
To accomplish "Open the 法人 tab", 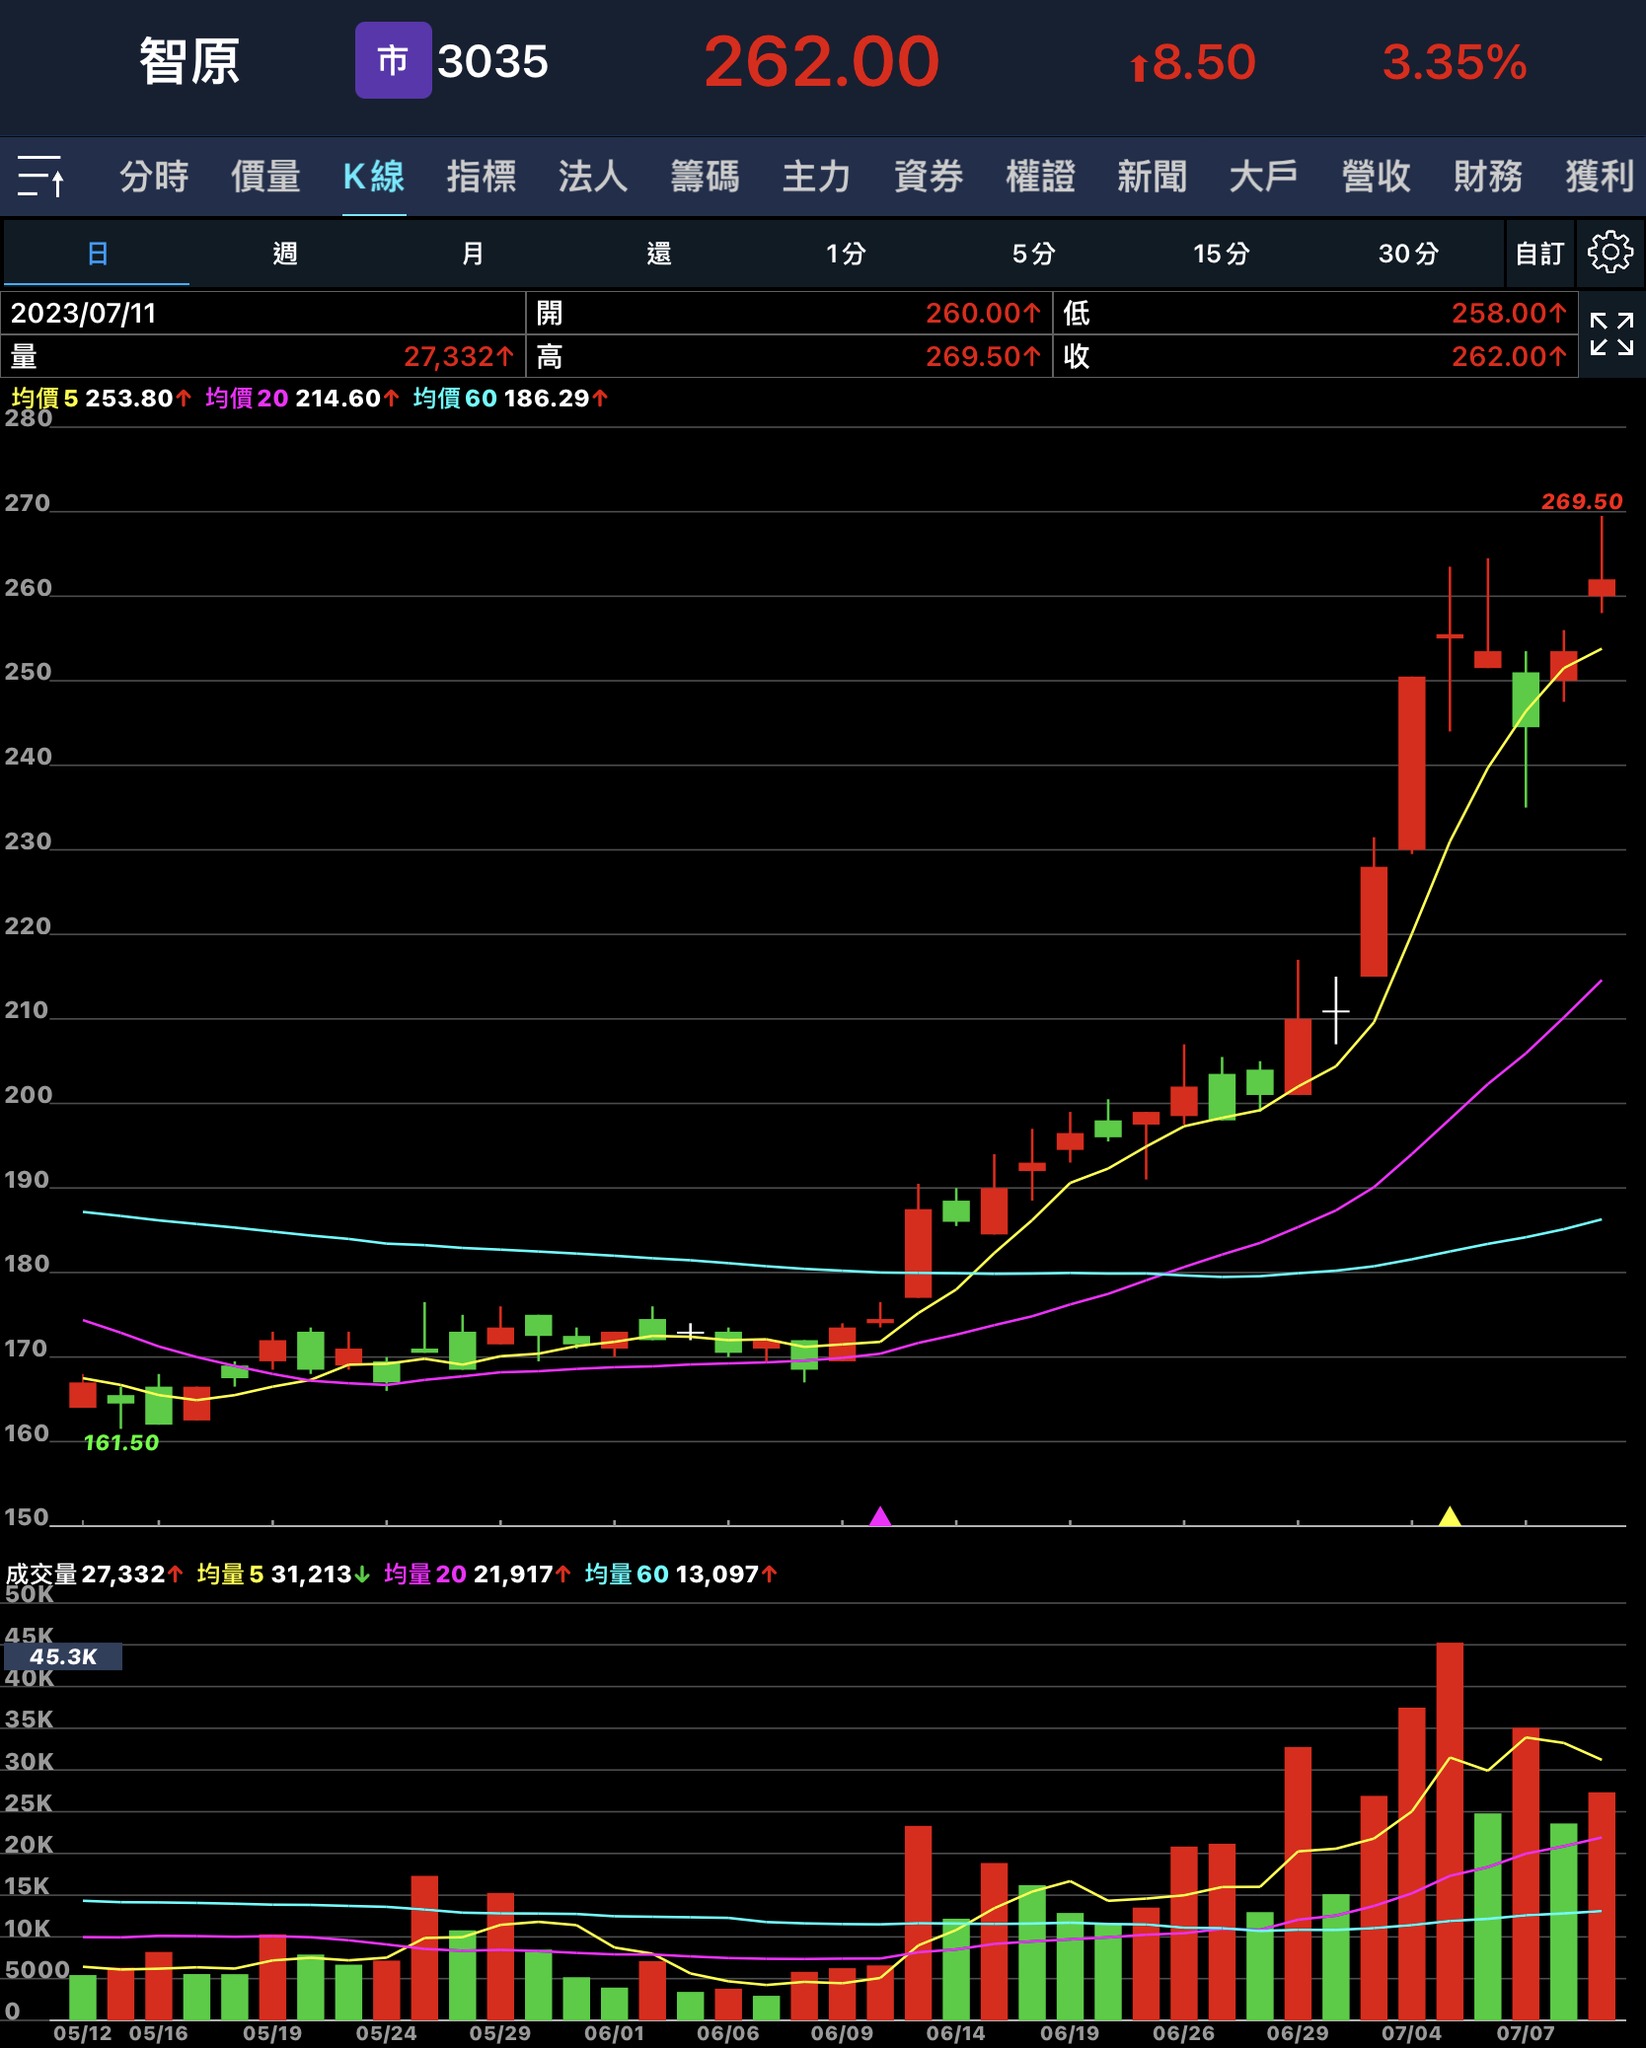I will [593, 177].
